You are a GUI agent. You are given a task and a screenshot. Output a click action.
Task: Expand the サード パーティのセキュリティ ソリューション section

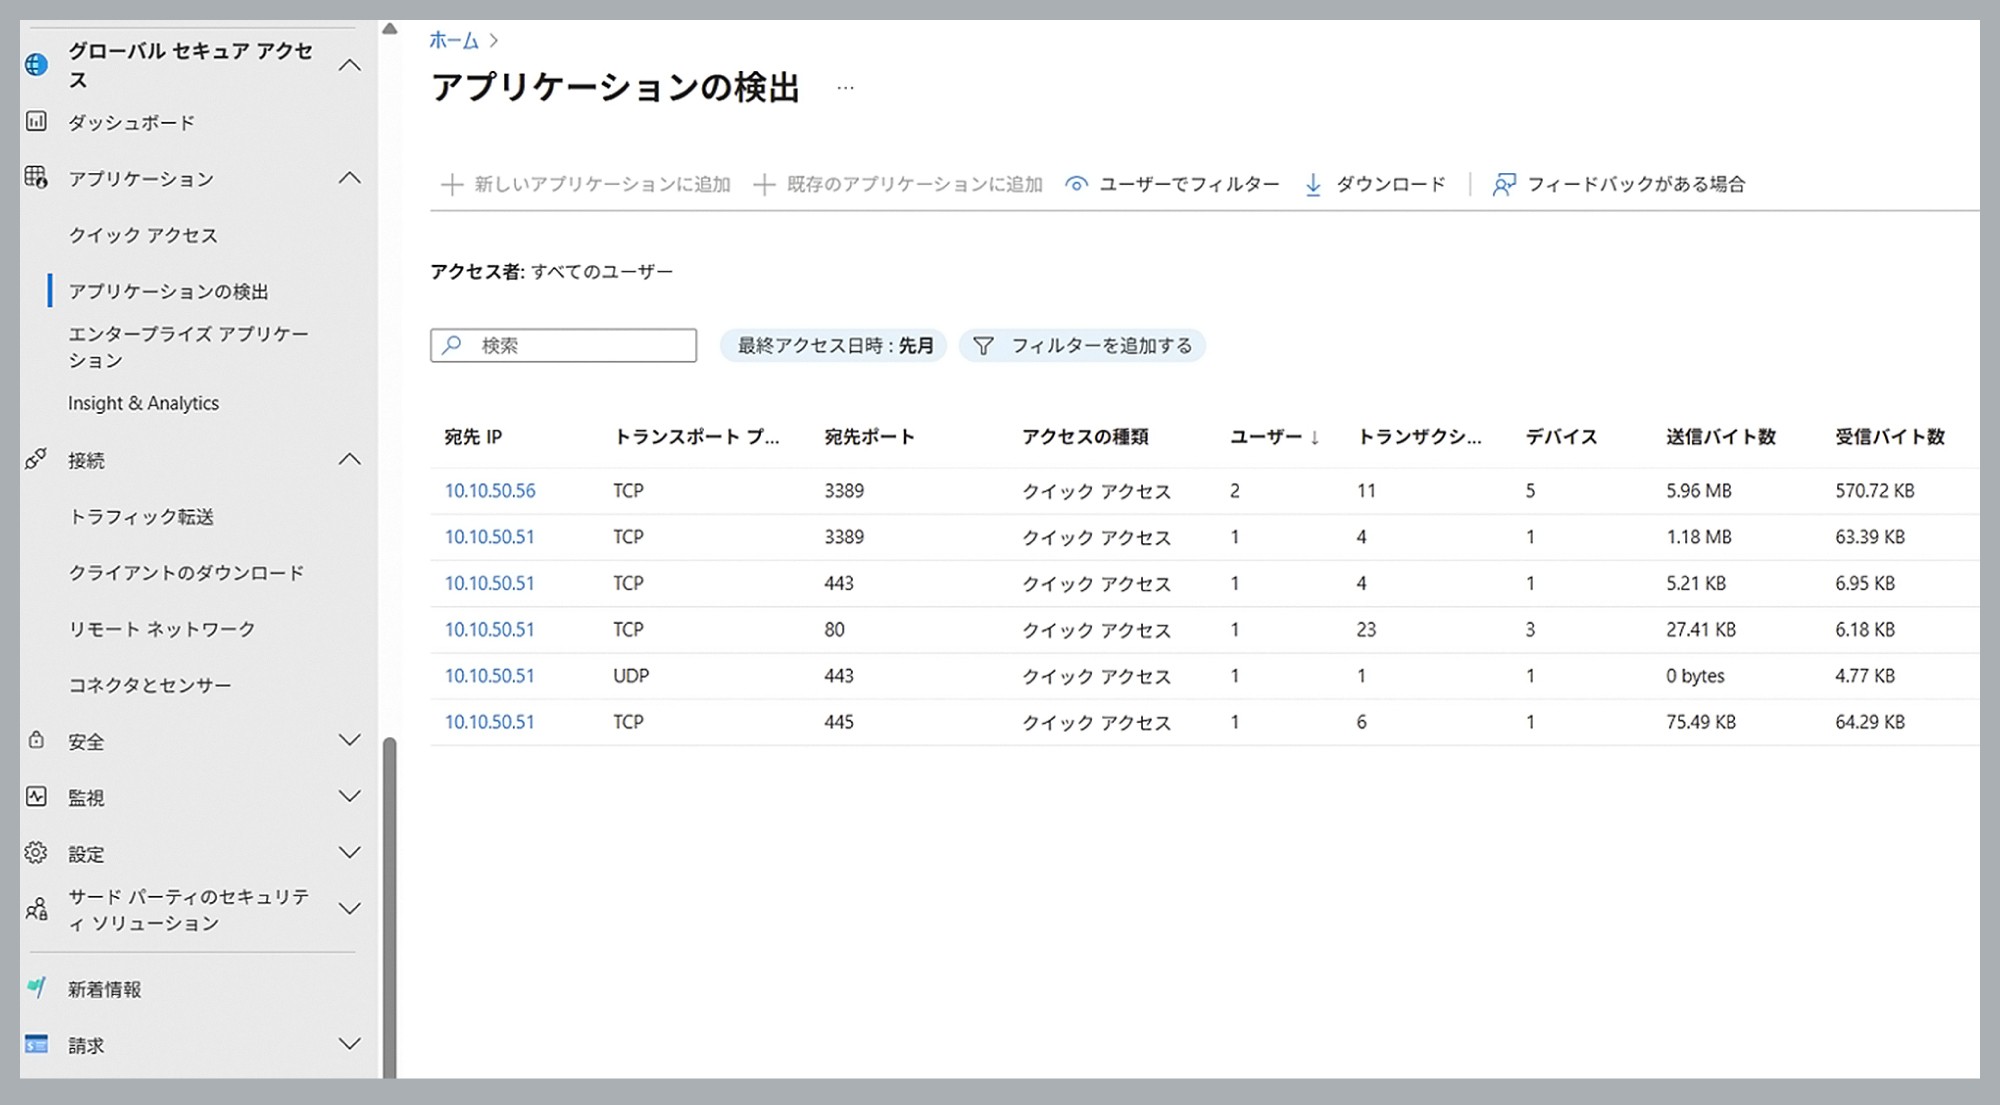(x=350, y=909)
